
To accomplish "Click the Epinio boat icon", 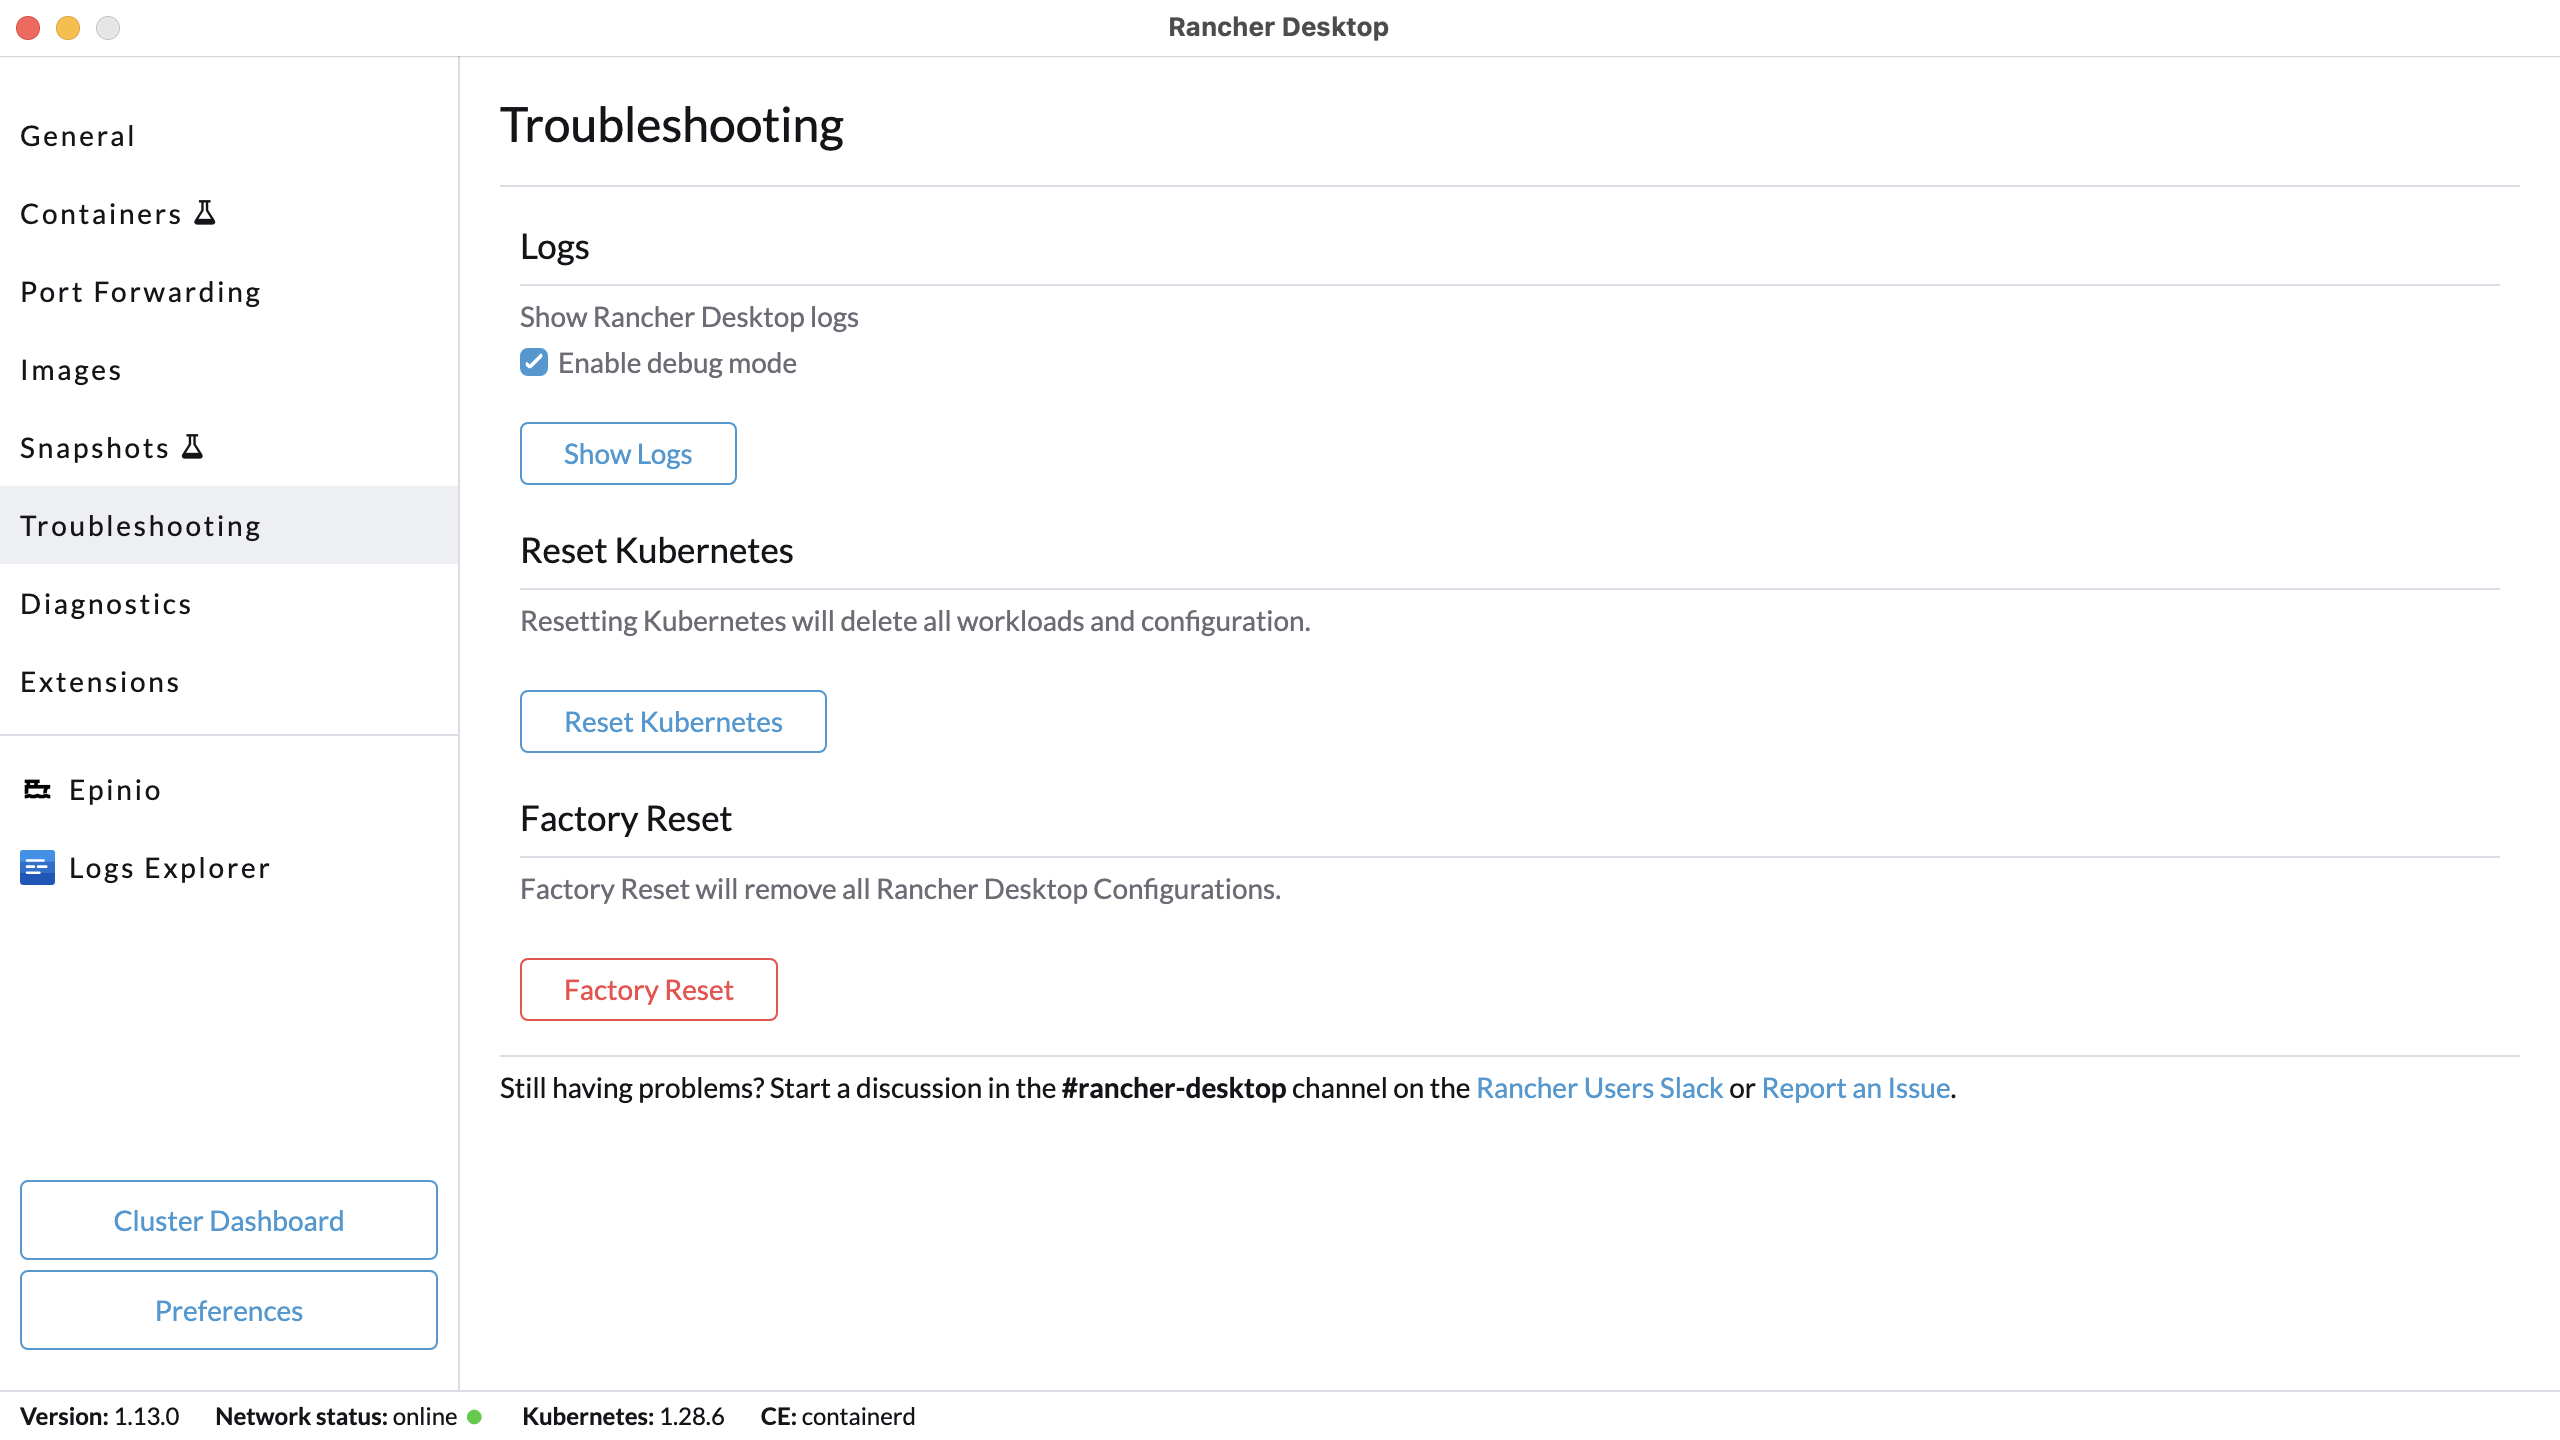I will [x=37, y=790].
